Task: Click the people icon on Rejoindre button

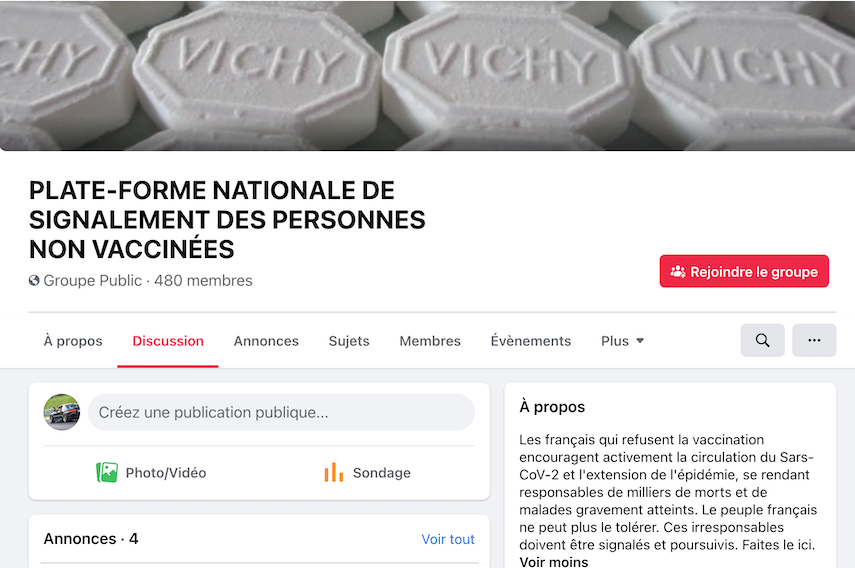Action: point(678,272)
